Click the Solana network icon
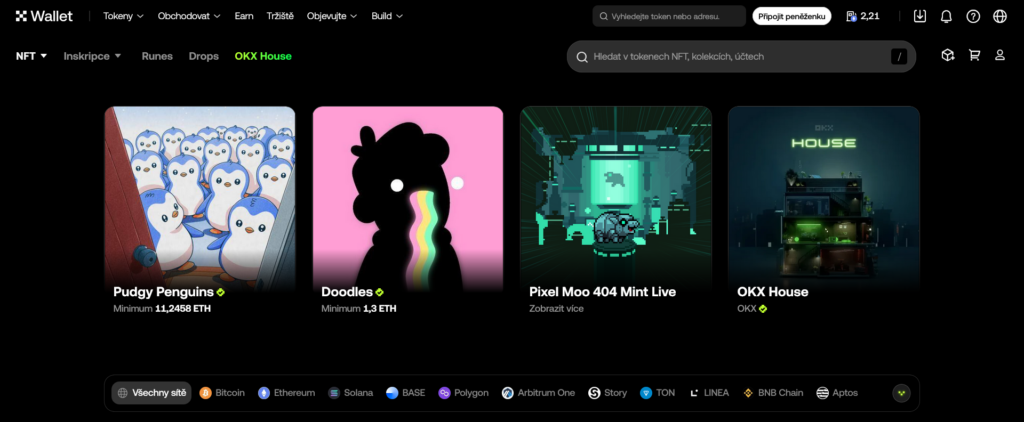 pyautogui.click(x=334, y=393)
